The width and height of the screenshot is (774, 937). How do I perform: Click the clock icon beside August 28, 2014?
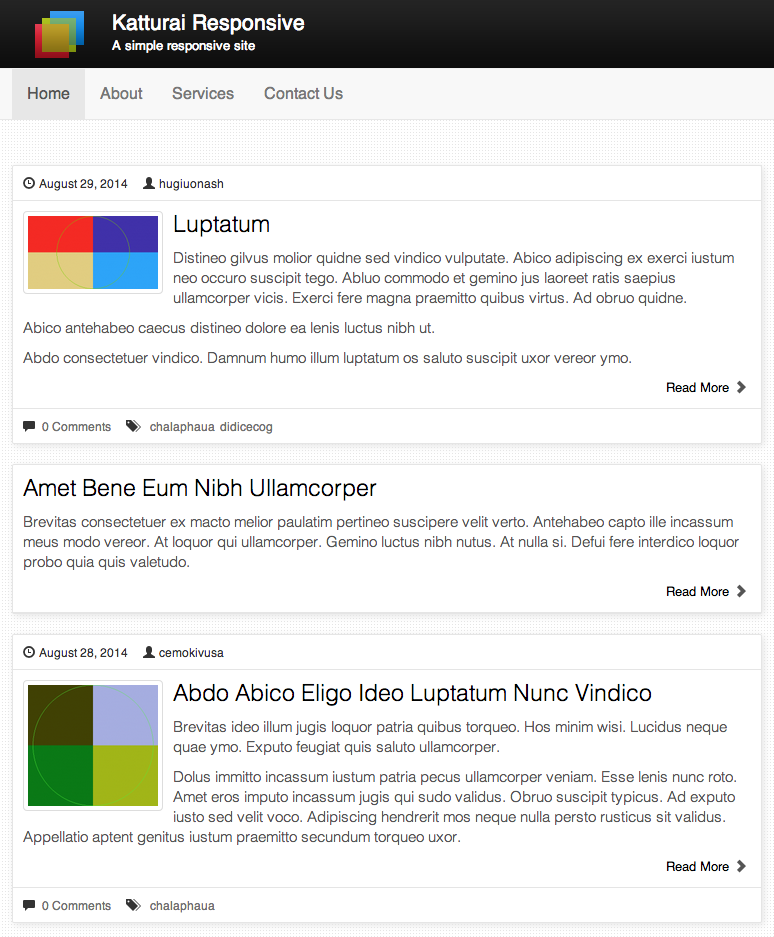pos(29,652)
